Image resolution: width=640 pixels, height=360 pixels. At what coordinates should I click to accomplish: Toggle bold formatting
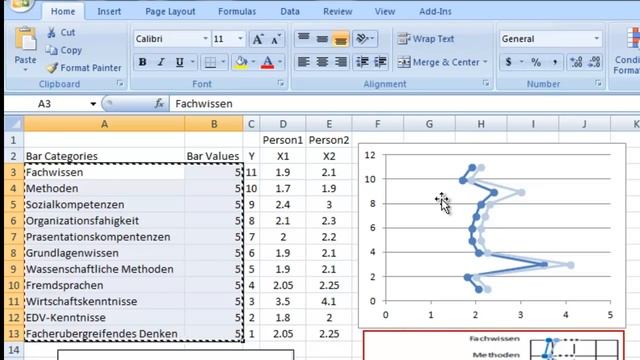(x=142, y=62)
